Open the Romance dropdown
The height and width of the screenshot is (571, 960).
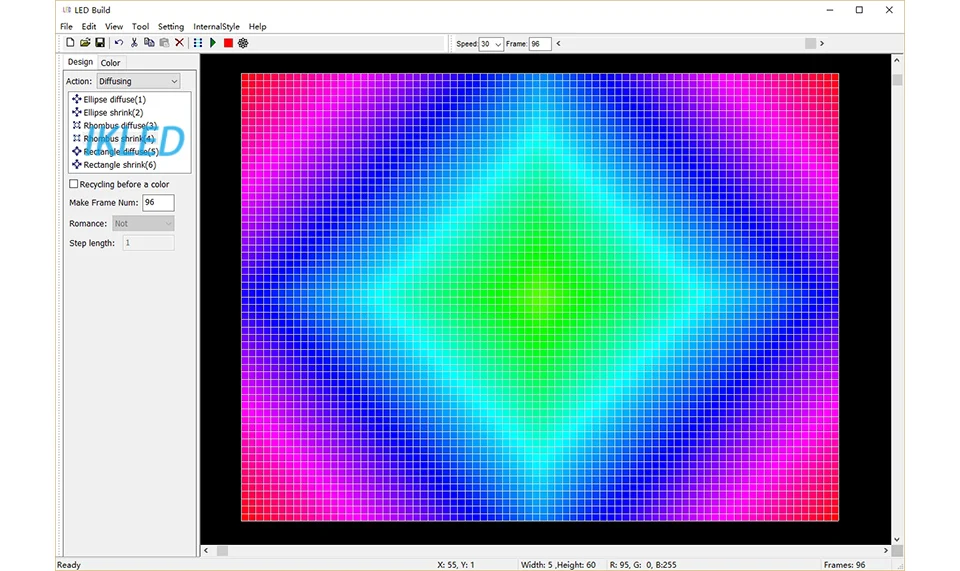pos(143,223)
